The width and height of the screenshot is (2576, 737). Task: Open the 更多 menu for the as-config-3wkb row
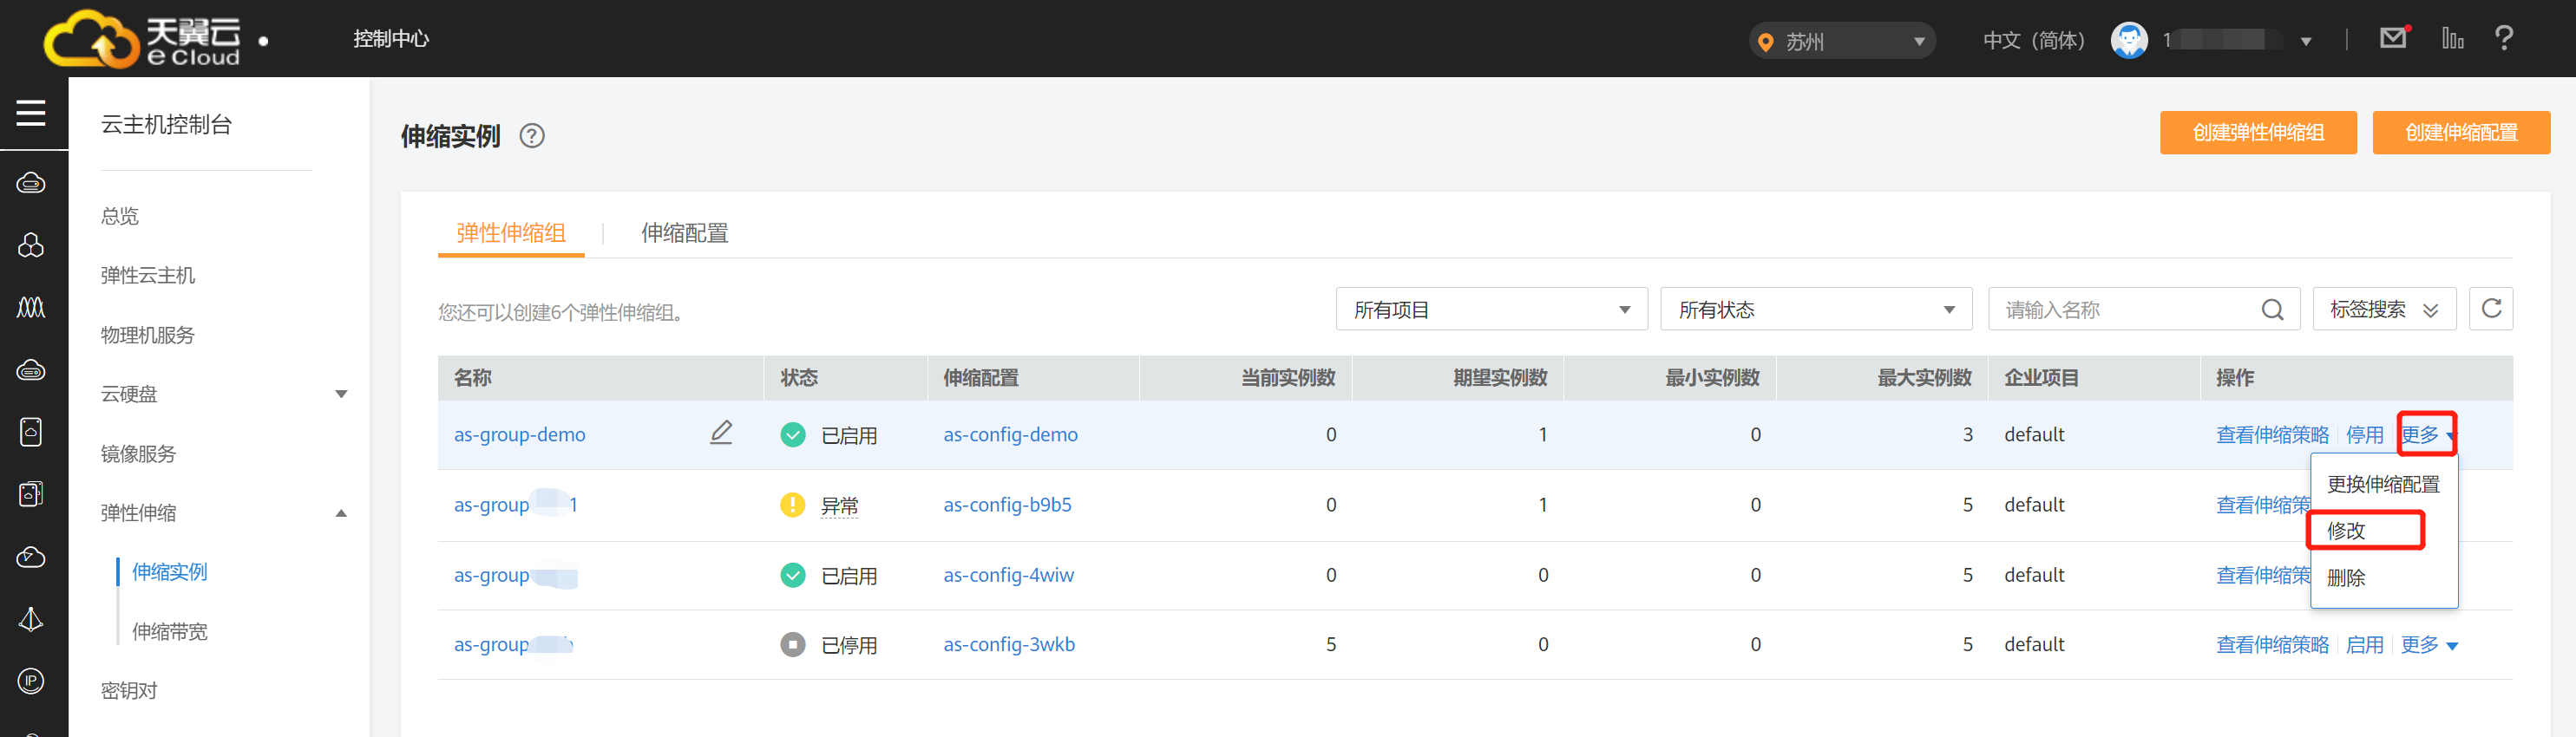(2429, 644)
